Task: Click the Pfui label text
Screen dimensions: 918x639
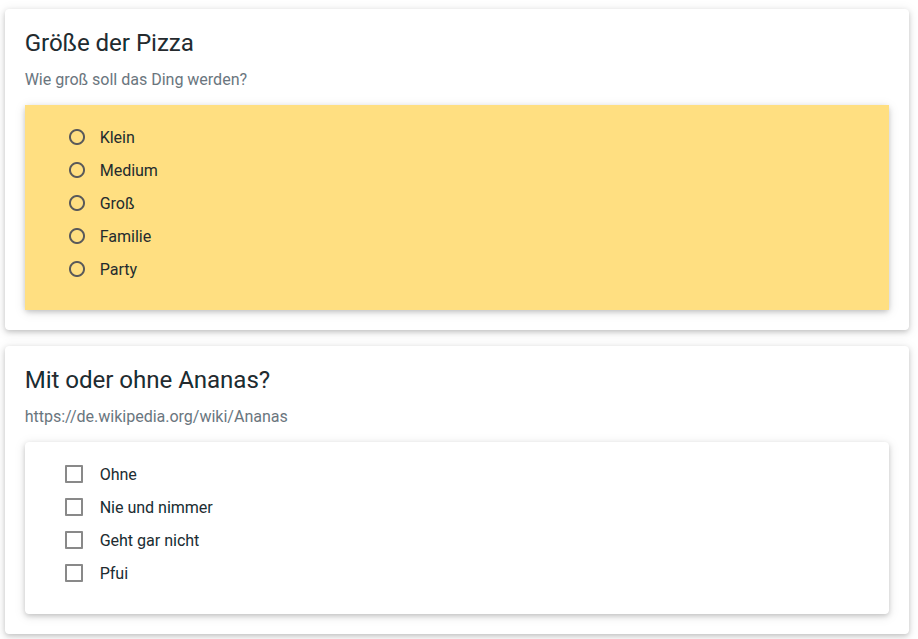Action: (x=114, y=573)
